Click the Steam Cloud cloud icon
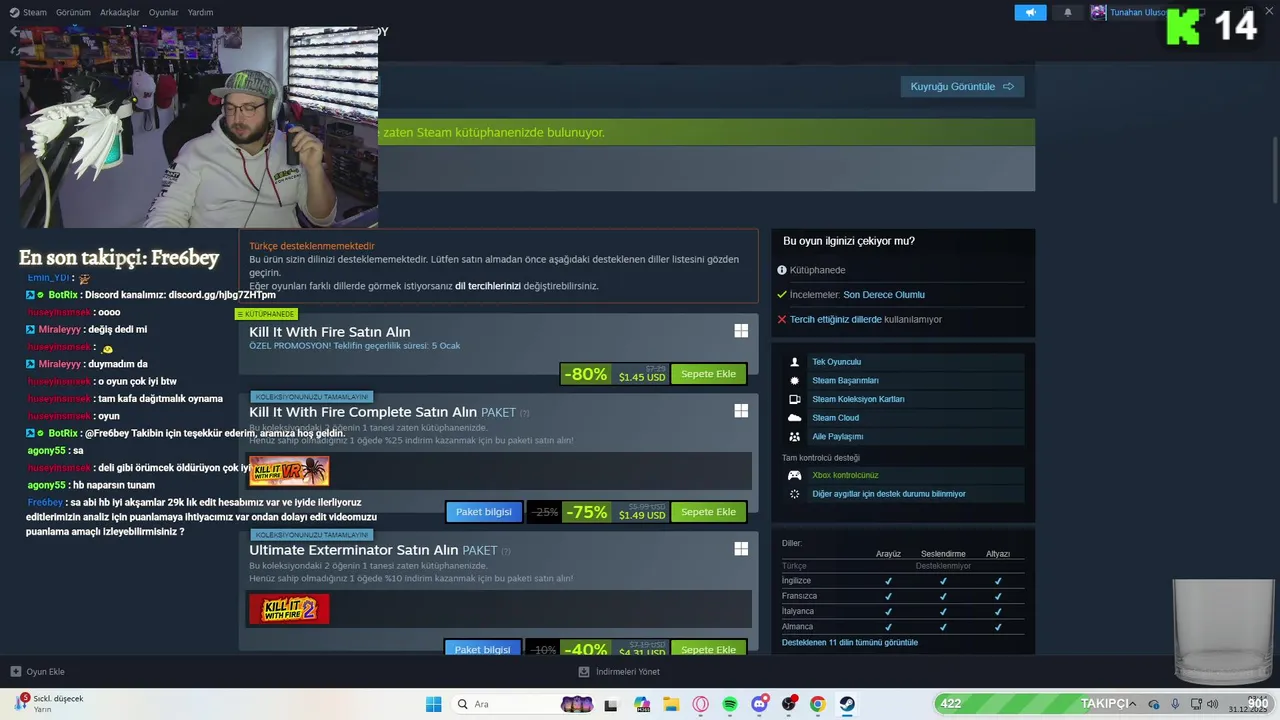Screen dimensions: 1280x720 pyautogui.click(x=795, y=418)
